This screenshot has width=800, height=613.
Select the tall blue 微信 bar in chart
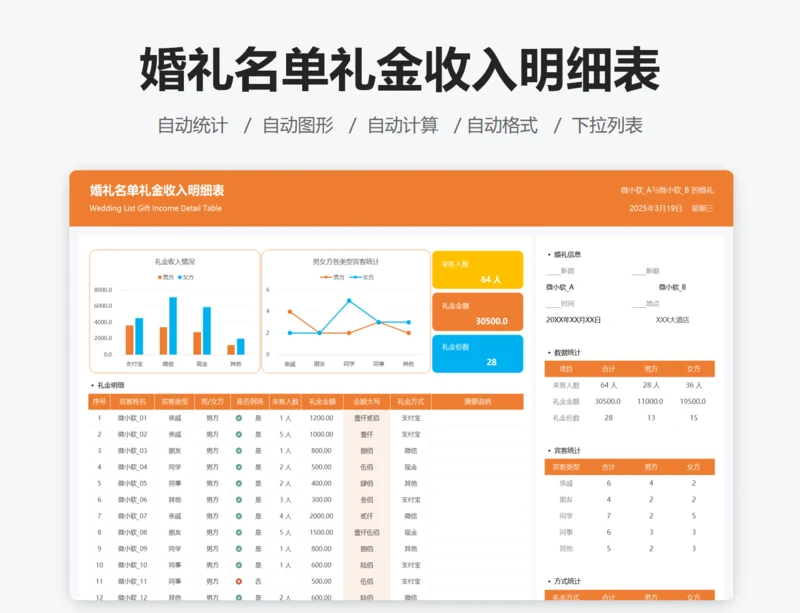tap(173, 326)
